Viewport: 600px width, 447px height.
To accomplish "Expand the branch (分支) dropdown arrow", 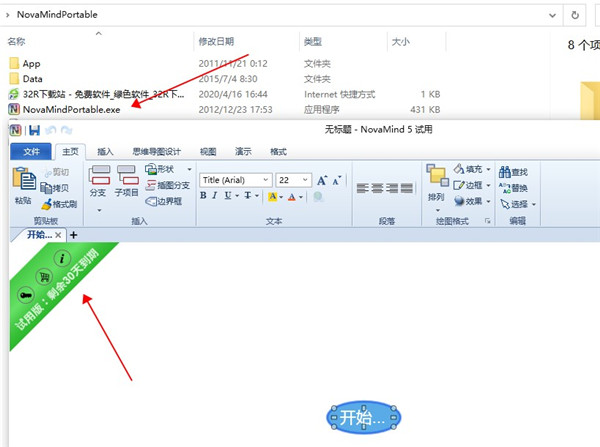I will point(99,210).
